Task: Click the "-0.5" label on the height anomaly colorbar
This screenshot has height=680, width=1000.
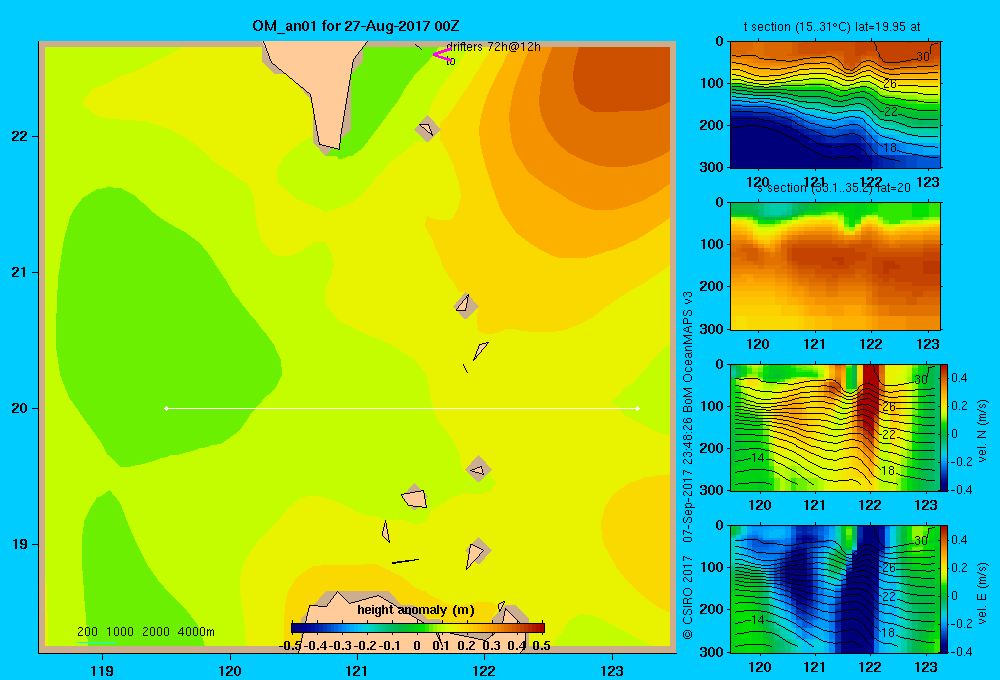Action: 291,646
